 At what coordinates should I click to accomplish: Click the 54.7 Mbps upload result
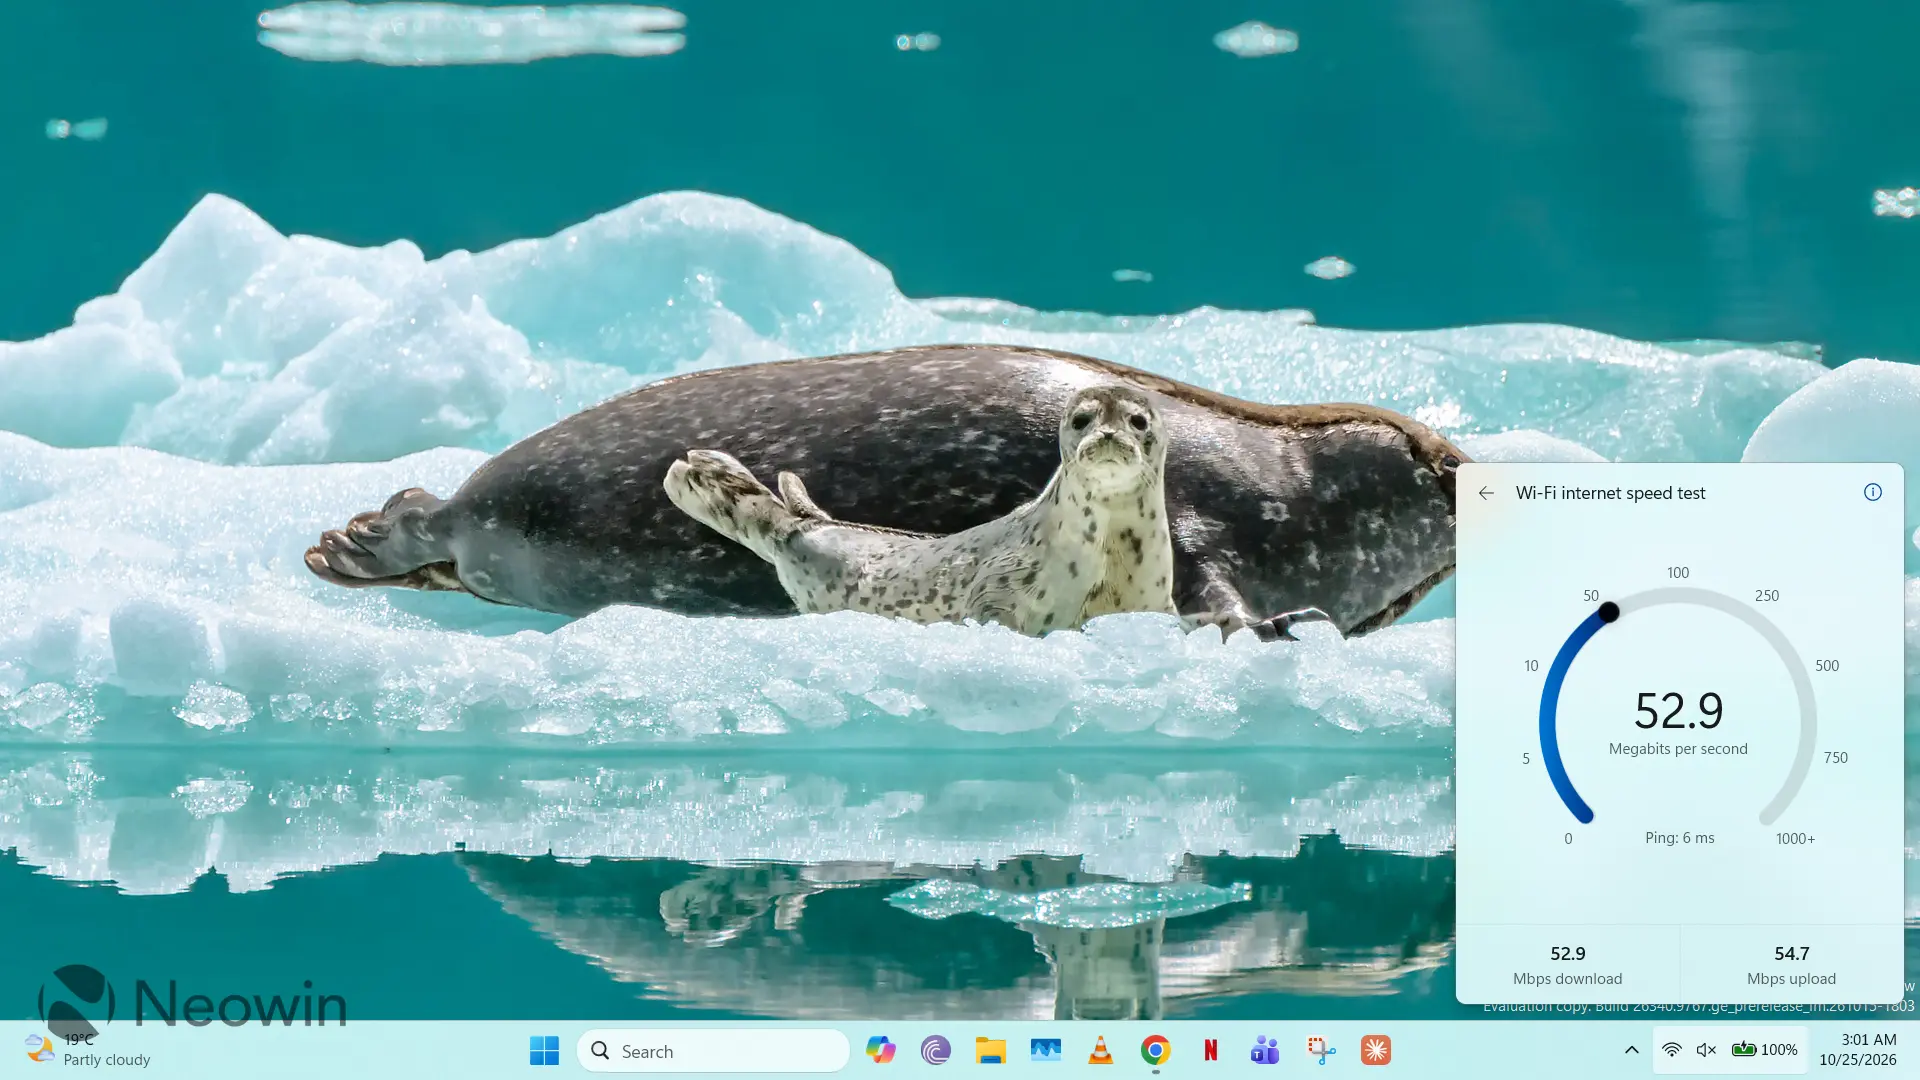[x=1791, y=965]
